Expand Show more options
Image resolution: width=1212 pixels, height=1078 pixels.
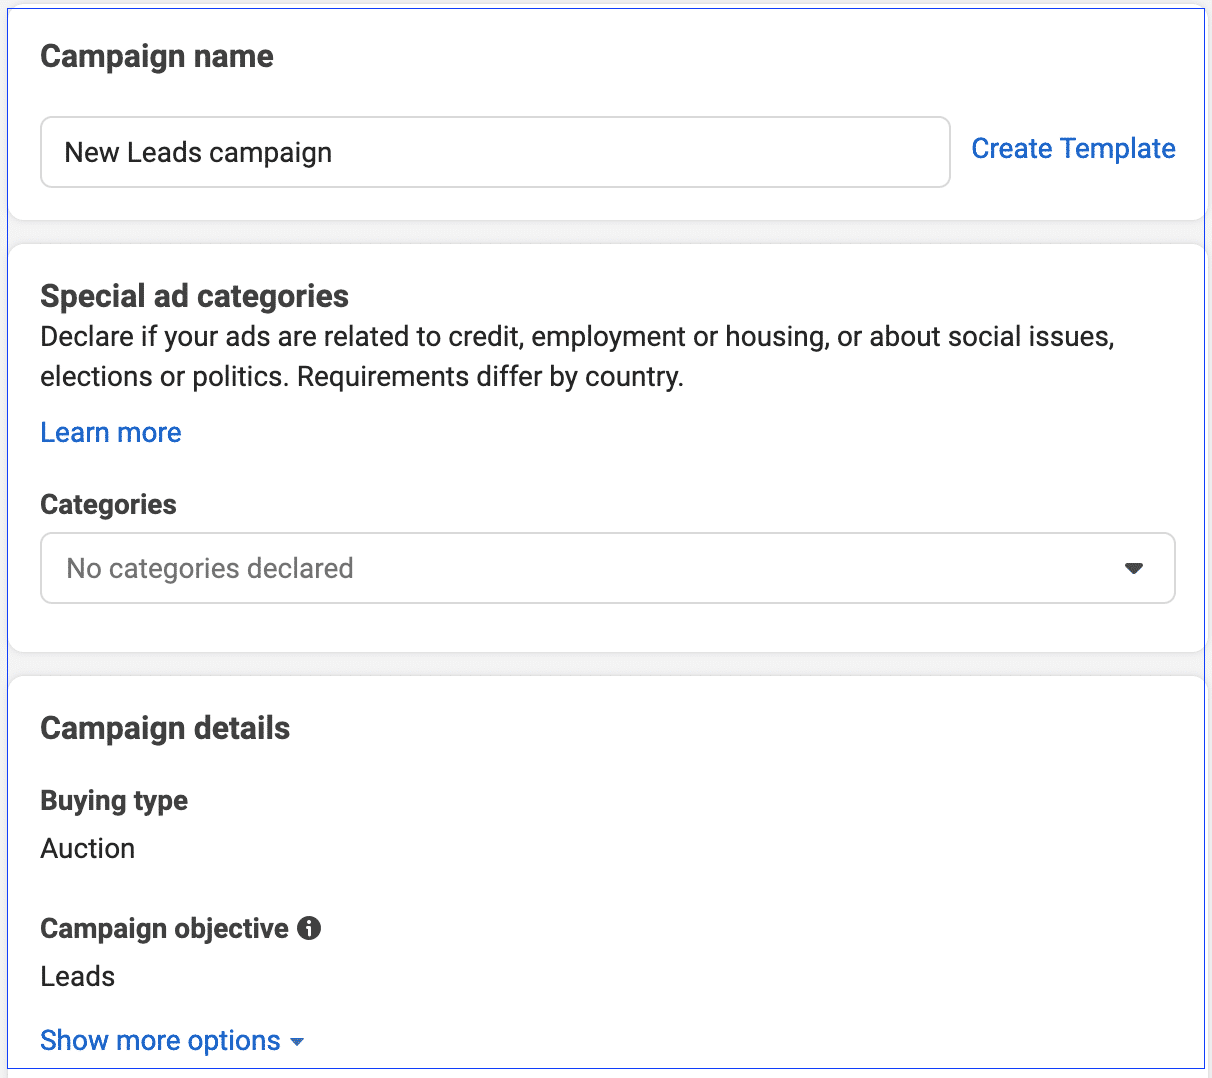click(172, 1041)
